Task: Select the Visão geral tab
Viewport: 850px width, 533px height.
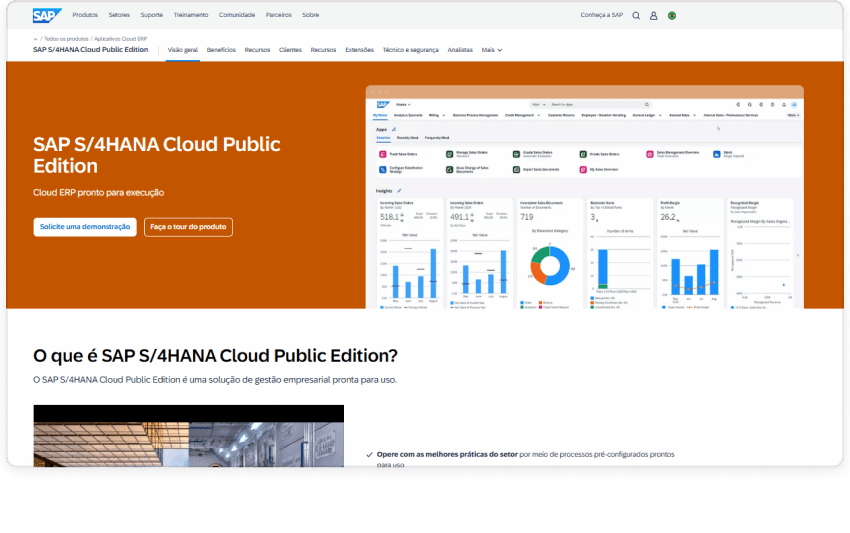Action: click(x=183, y=50)
